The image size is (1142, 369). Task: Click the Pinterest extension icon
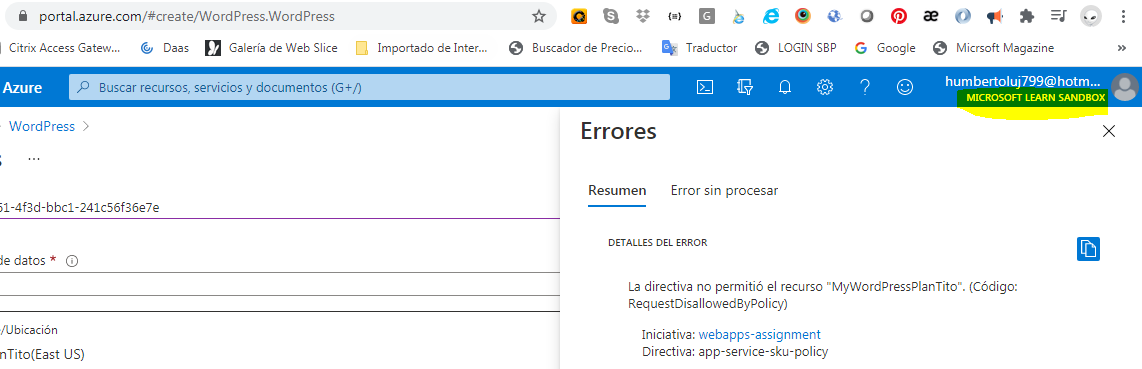tap(899, 16)
